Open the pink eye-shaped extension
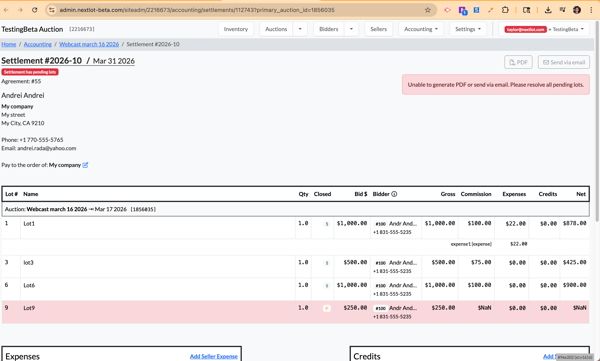600x361 pixels. [447, 10]
